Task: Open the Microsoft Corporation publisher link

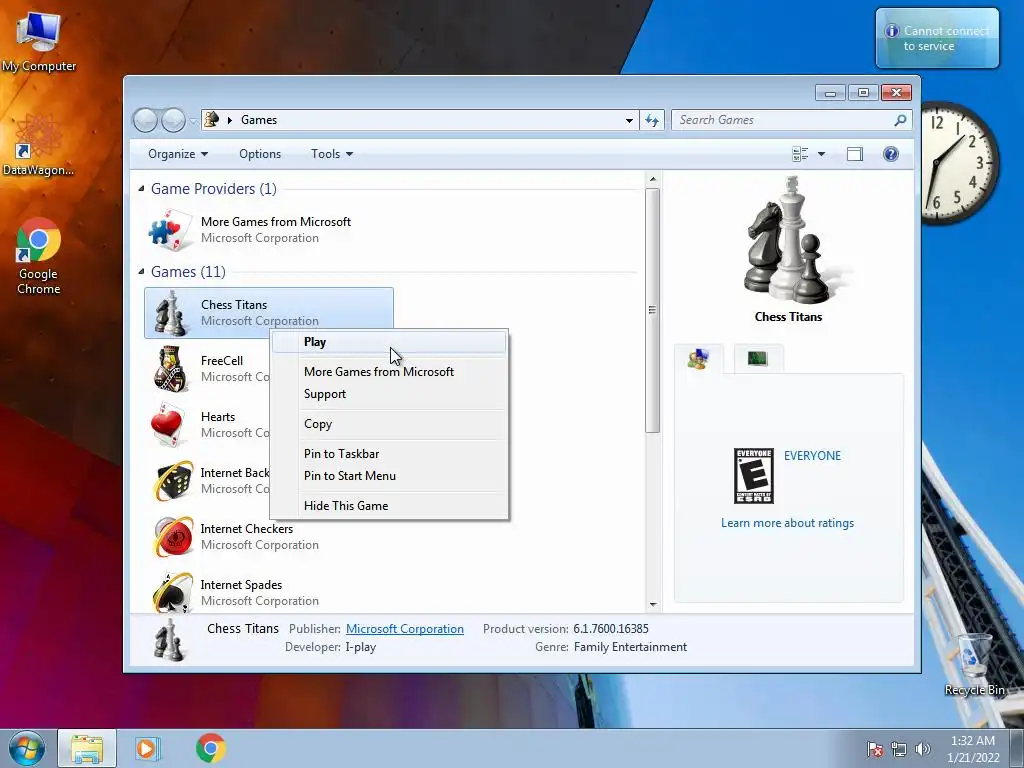Action: click(405, 629)
